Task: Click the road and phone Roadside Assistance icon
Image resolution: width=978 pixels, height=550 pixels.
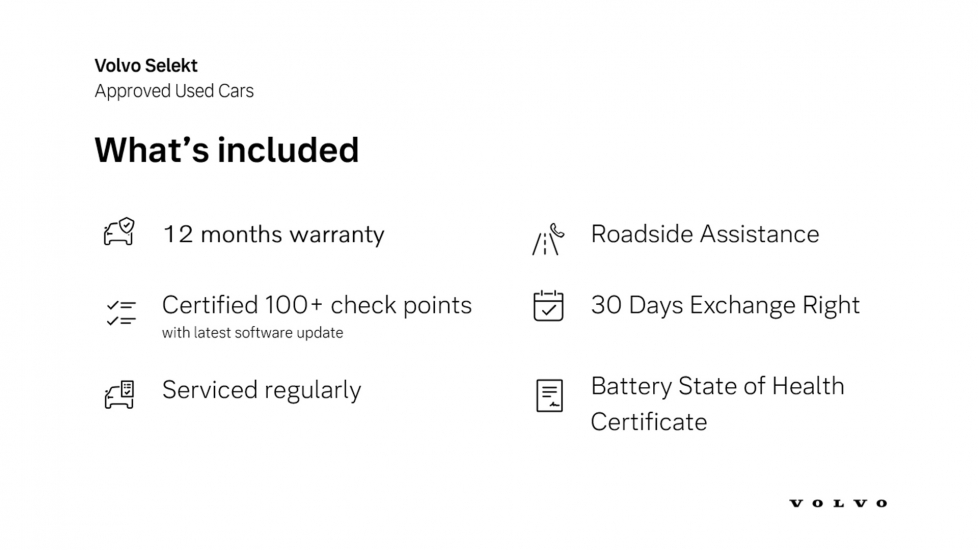Action: [x=547, y=240]
